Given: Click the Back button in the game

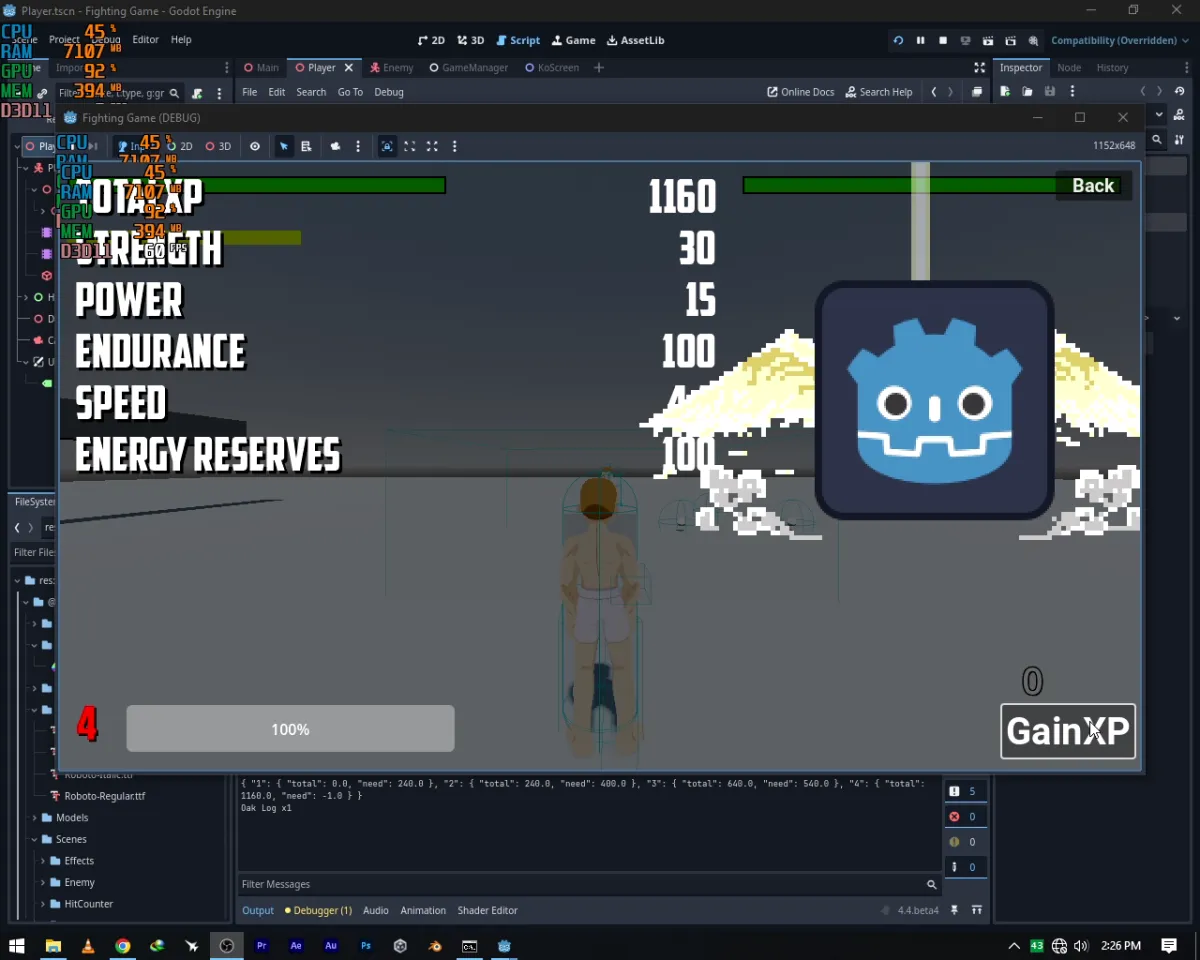Looking at the screenshot, I should (1093, 186).
